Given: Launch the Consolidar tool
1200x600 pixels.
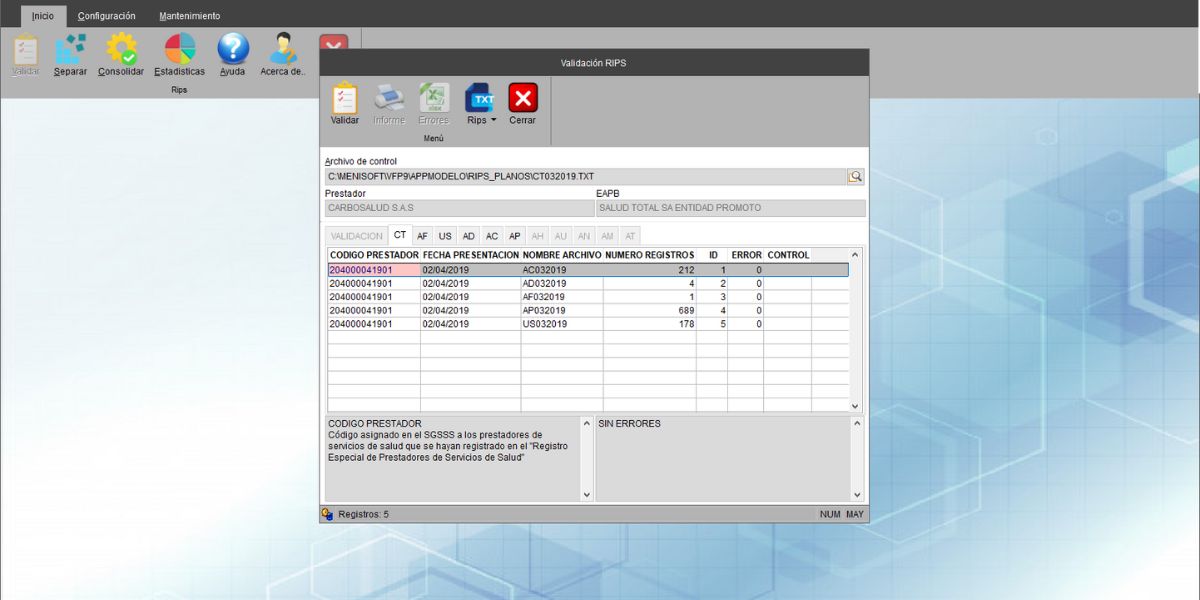Looking at the screenshot, I should [121, 54].
